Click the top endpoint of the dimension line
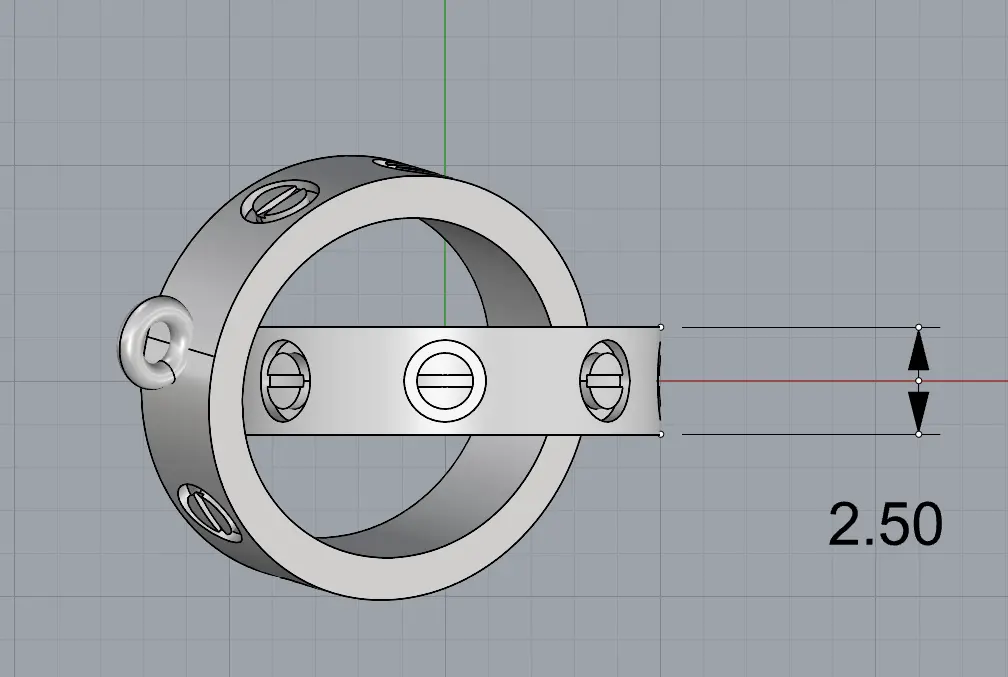 click(919, 327)
